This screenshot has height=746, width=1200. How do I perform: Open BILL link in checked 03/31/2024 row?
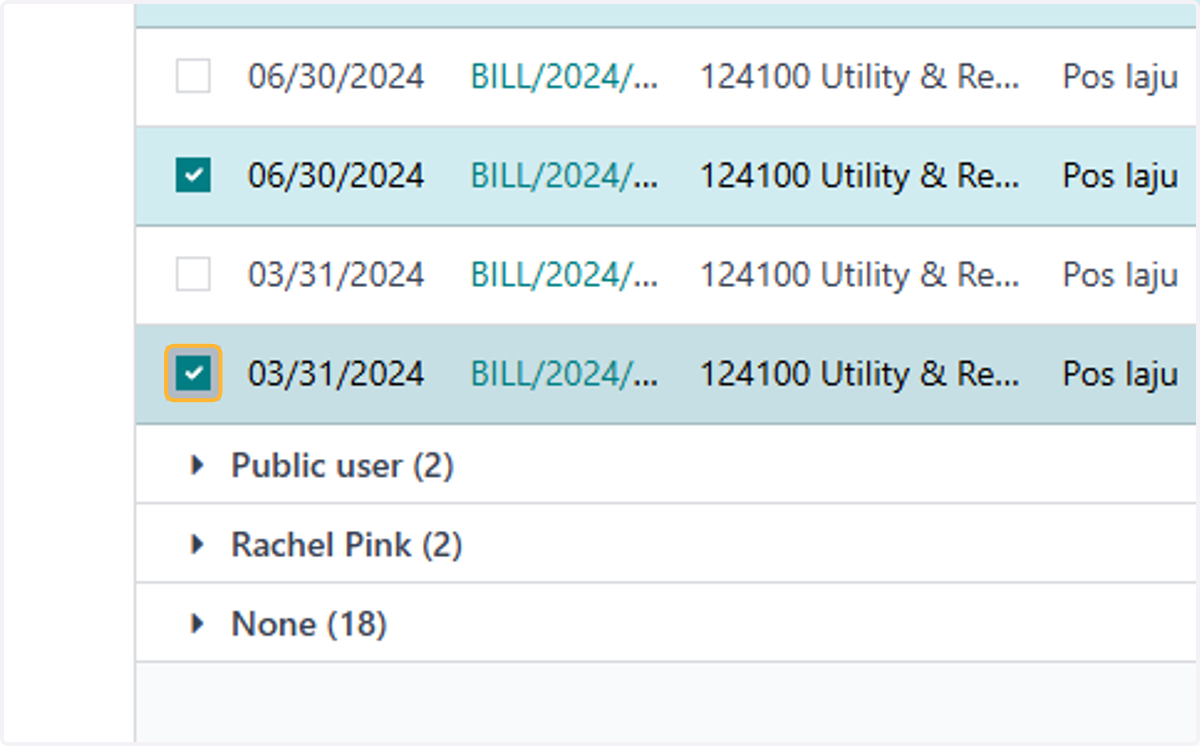[564, 374]
